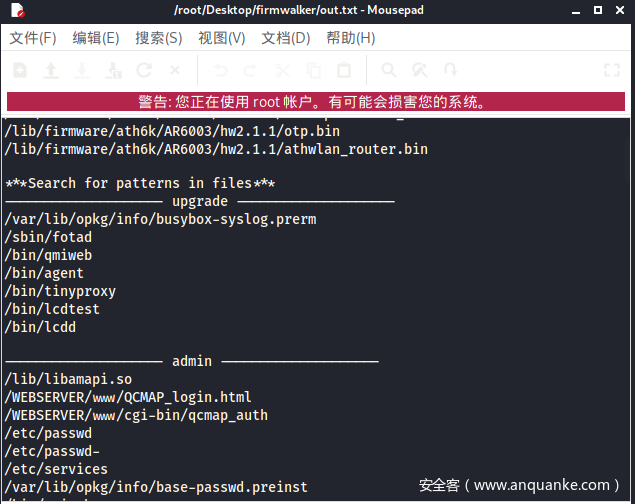Click the Reload file toolbar icon
This screenshot has width=635, height=504.
click(144, 71)
